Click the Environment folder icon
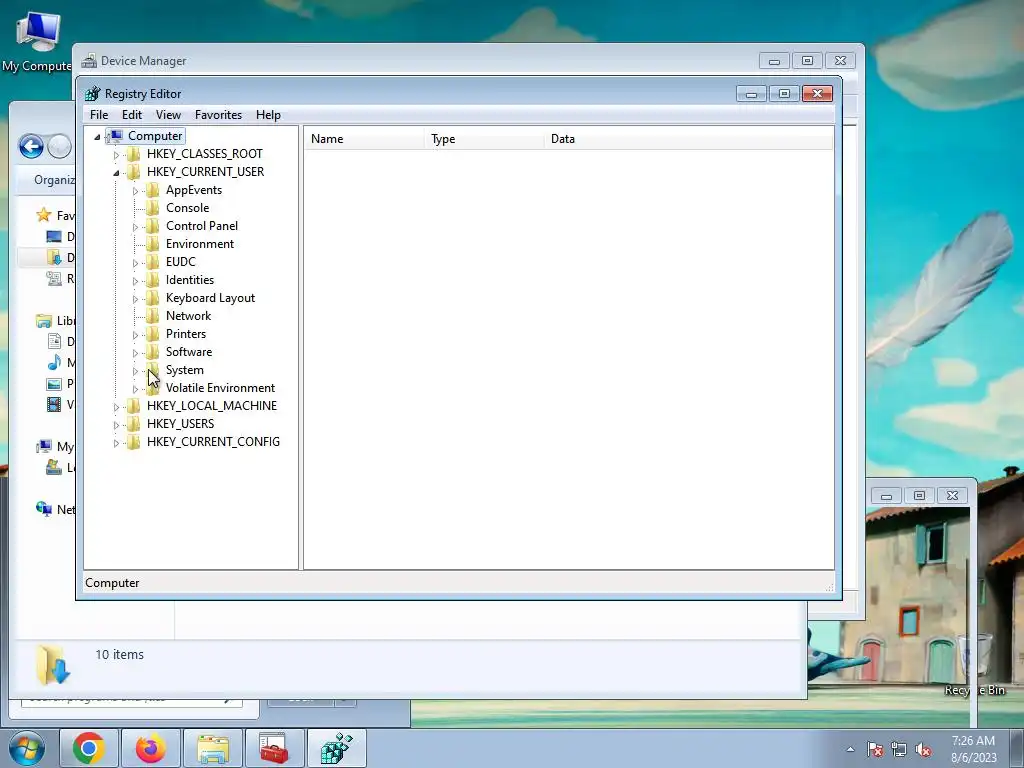Image resolution: width=1024 pixels, height=768 pixels. pyautogui.click(x=152, y=244)
